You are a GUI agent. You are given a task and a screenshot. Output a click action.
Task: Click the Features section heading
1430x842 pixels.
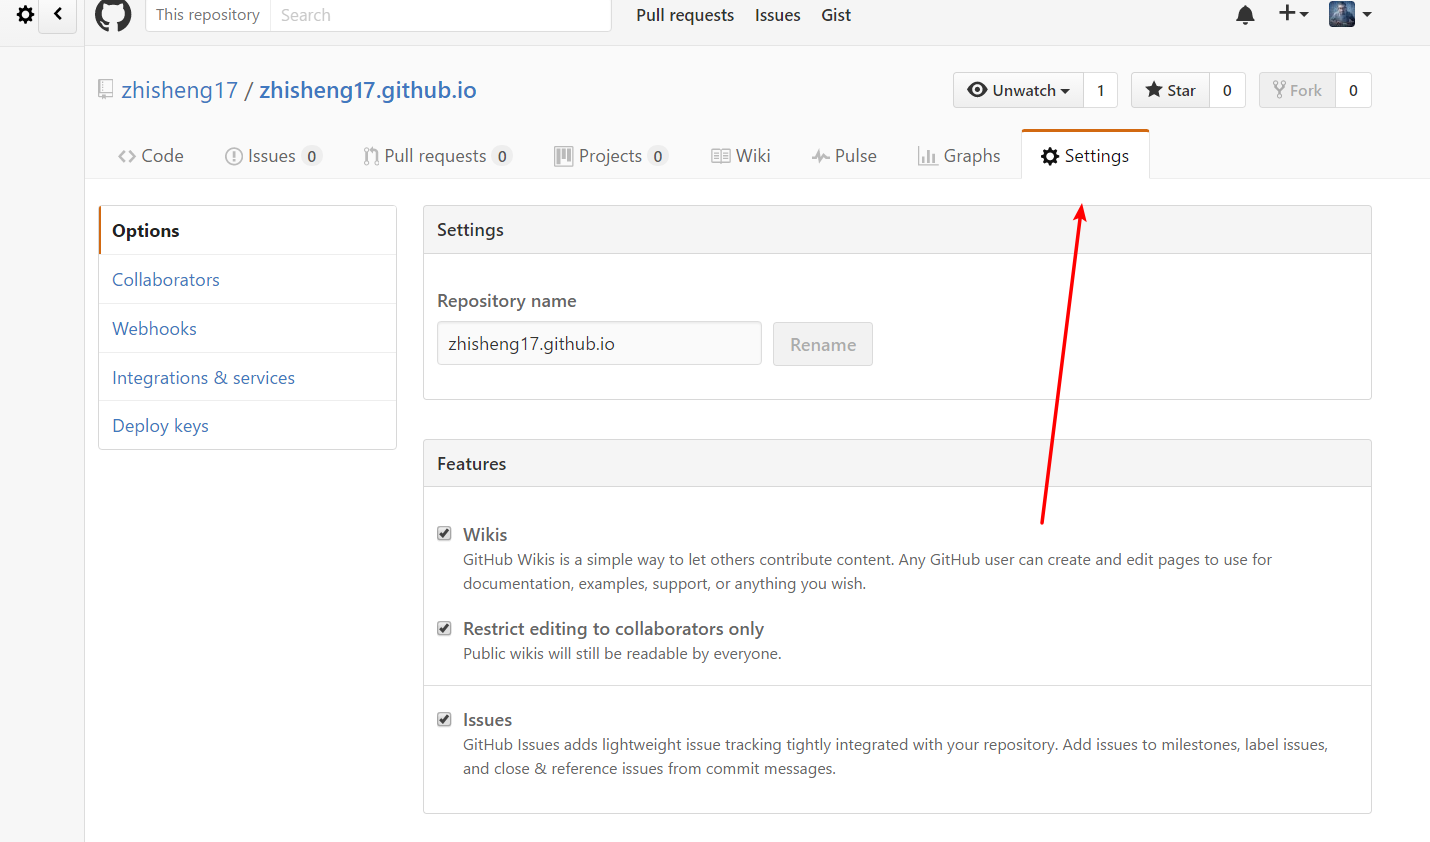(x=472, y=463)
